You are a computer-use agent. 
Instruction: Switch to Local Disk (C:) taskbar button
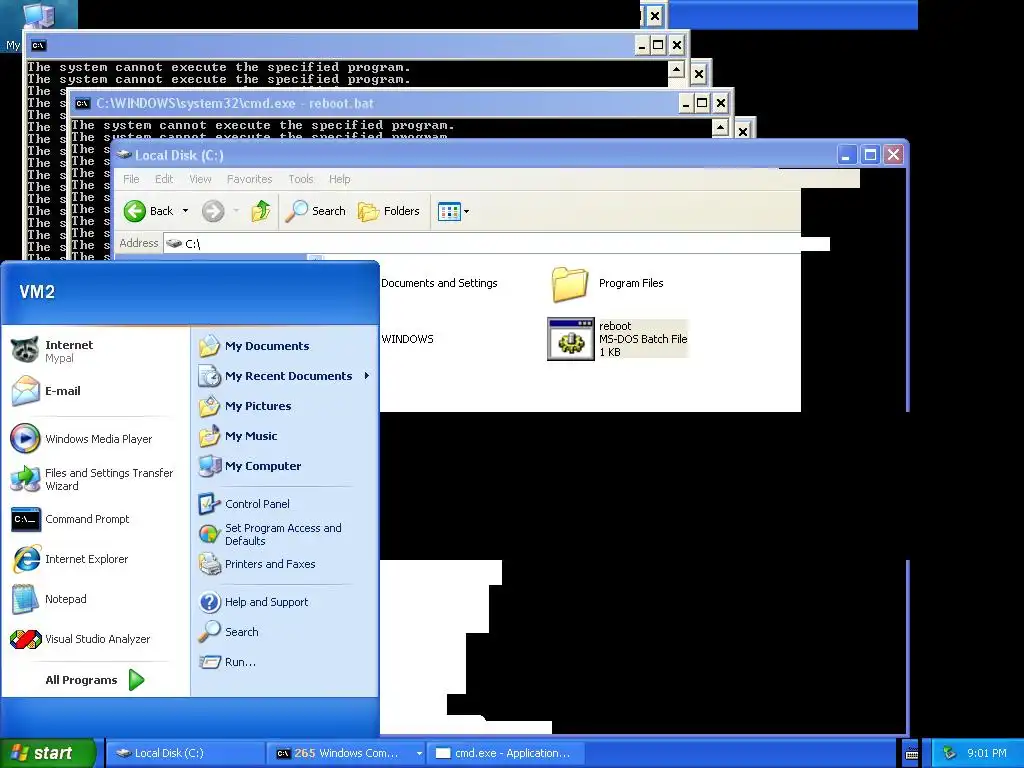185,753
